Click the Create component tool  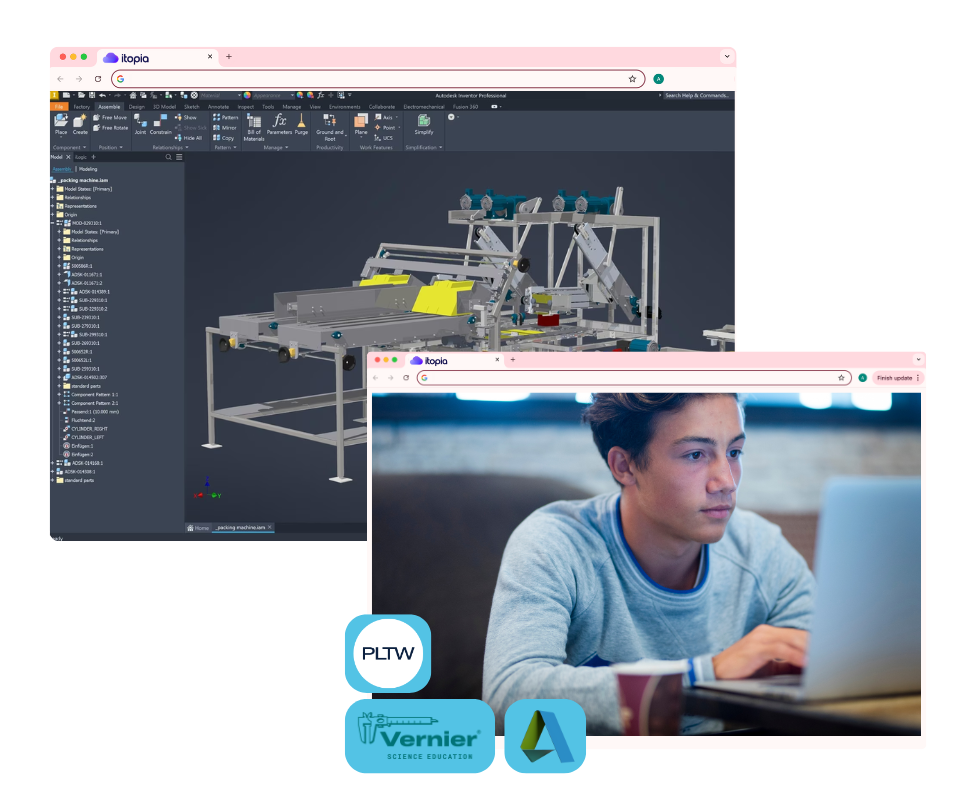pos(80,124)
